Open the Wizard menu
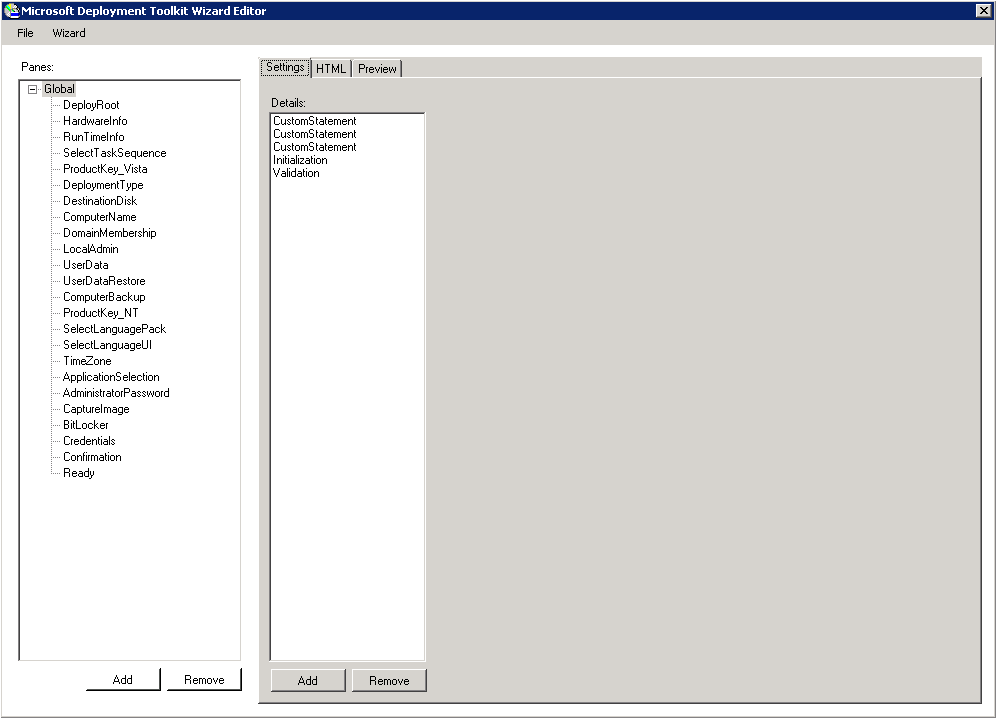 pos(68,33)
